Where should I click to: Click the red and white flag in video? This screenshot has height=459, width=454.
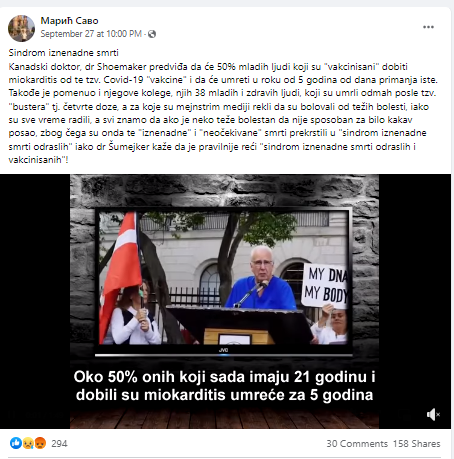121,273
